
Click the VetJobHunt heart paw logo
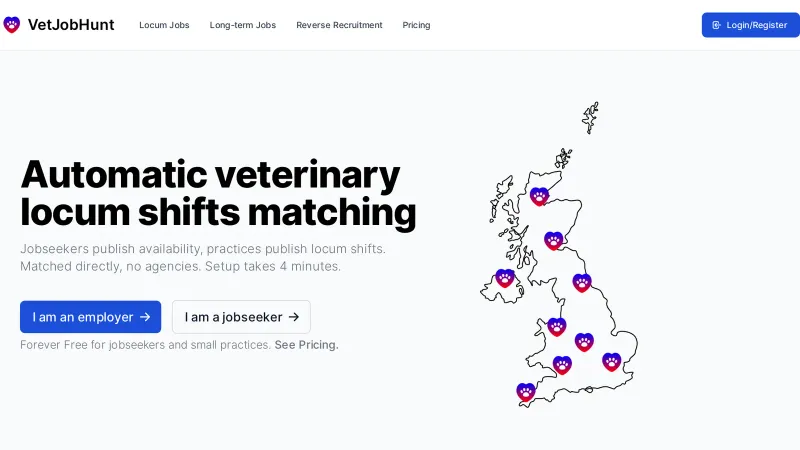pyautogui.click(x=12, y=25)
